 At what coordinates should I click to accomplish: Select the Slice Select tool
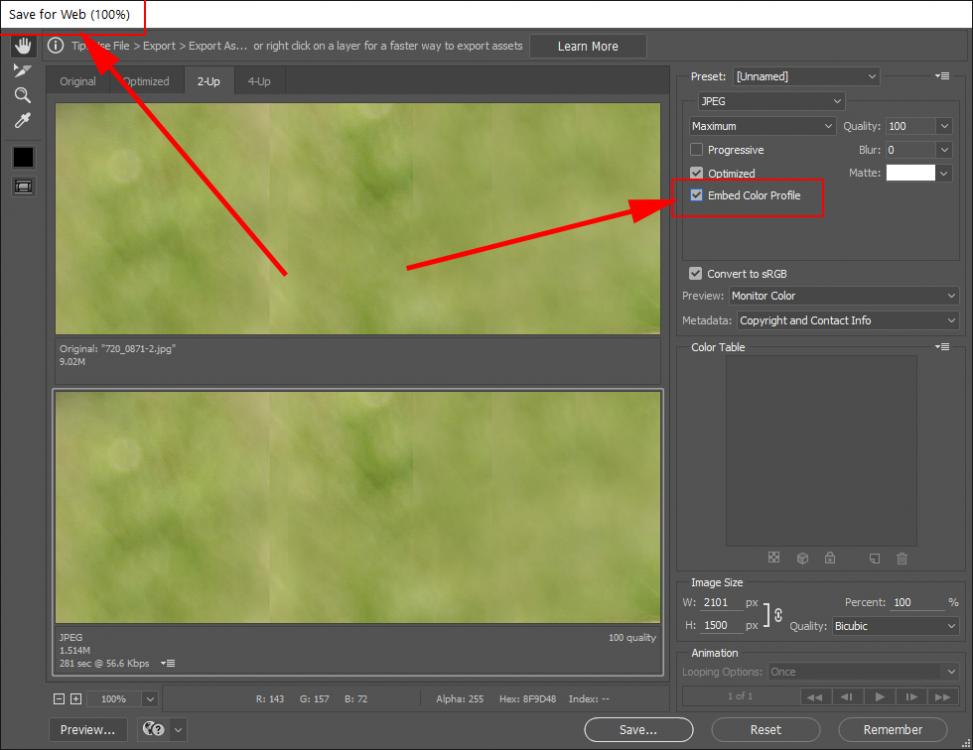(x=22, y=71)
